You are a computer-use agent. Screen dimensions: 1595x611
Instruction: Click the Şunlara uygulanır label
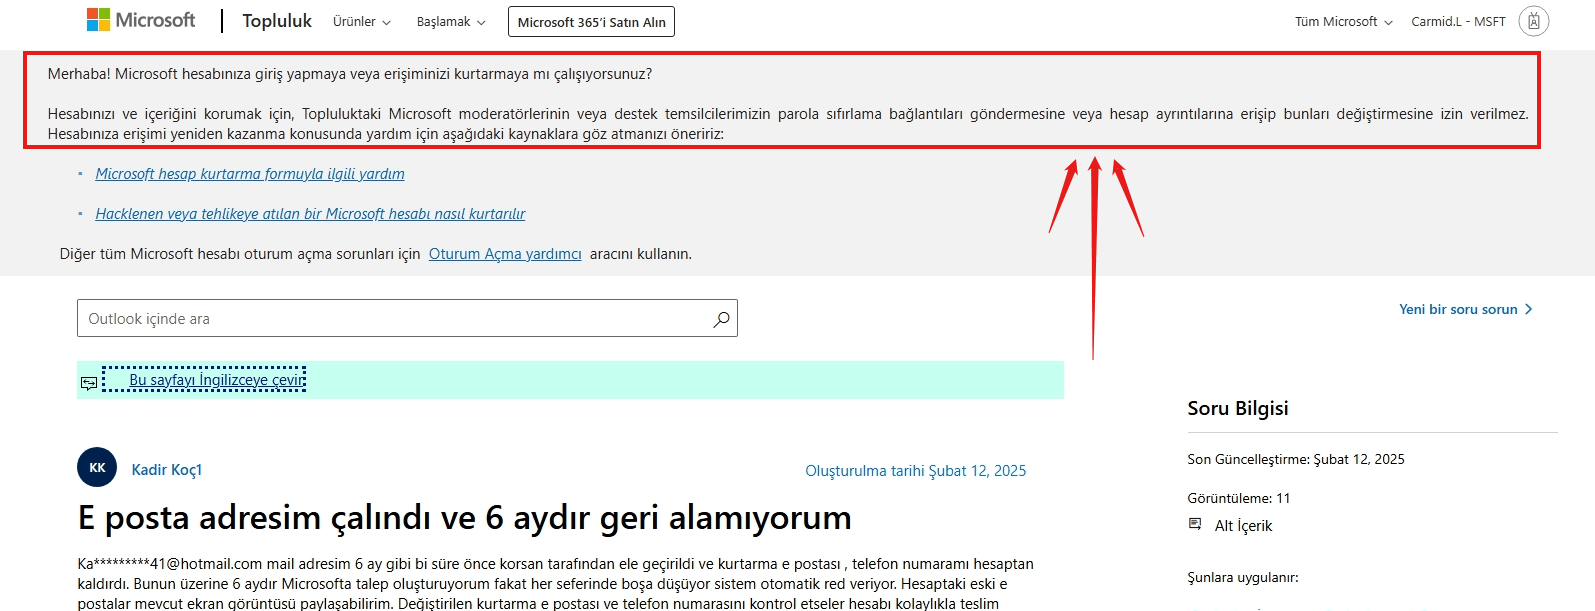point(1243,577)
